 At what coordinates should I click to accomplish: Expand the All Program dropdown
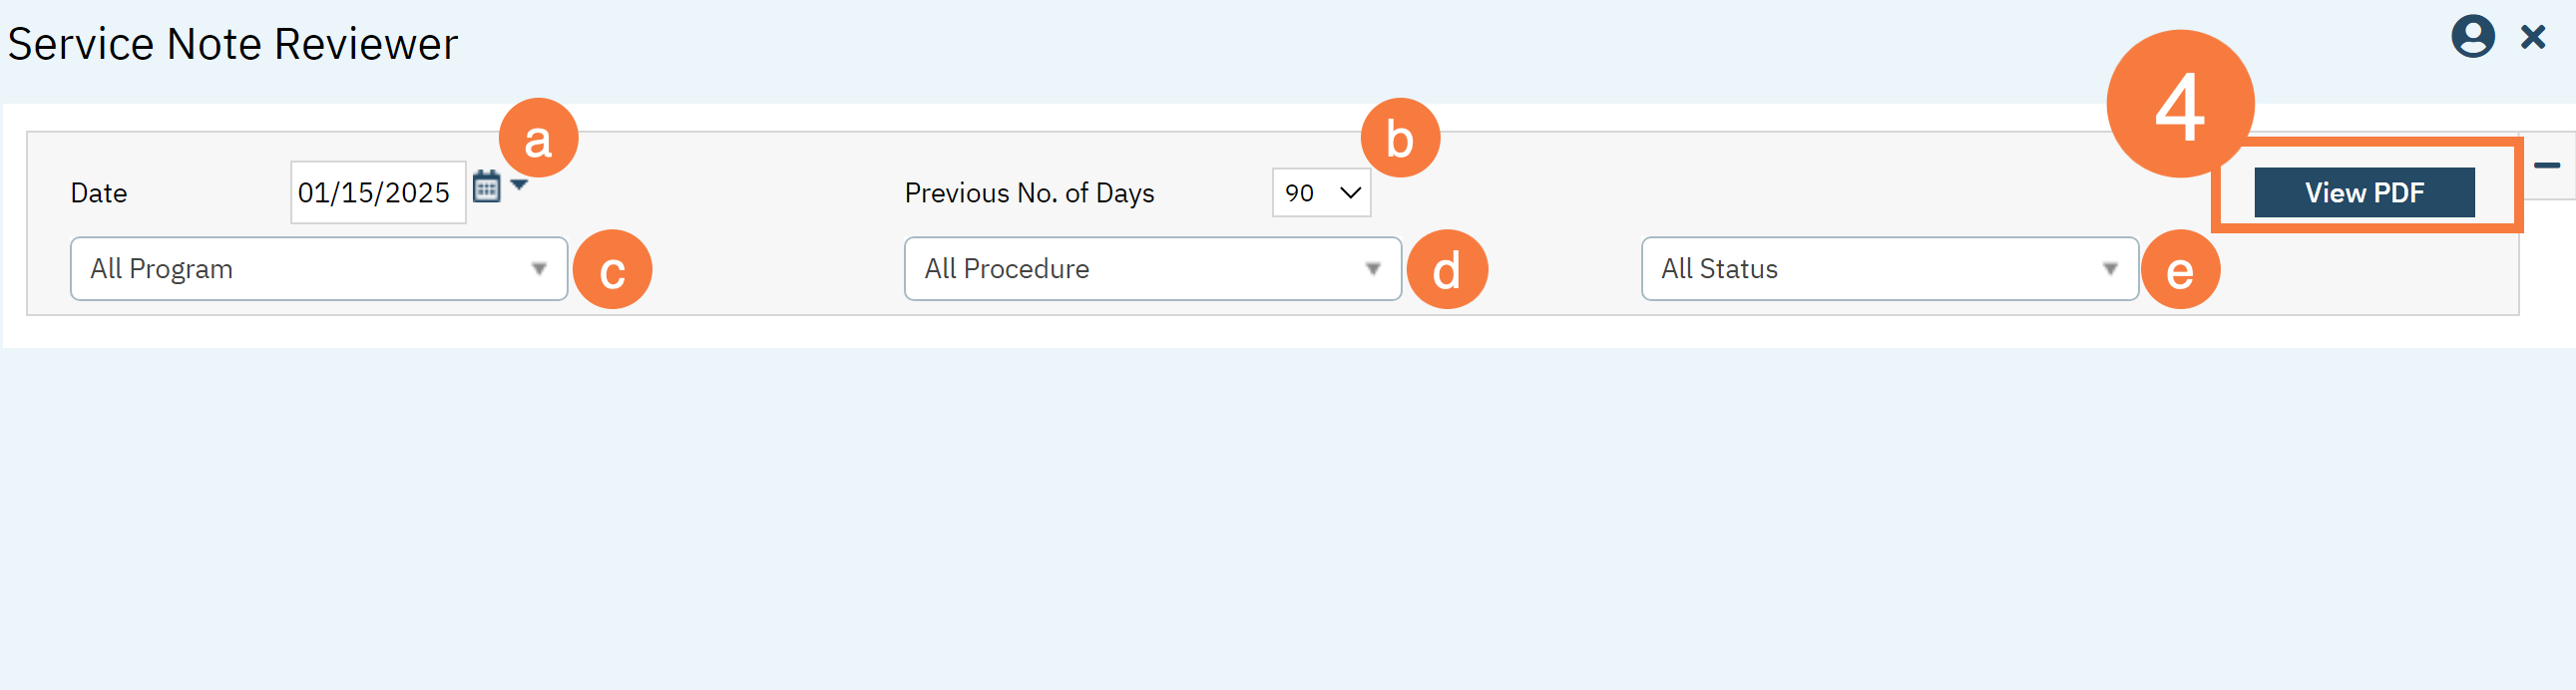coord(318,268)
